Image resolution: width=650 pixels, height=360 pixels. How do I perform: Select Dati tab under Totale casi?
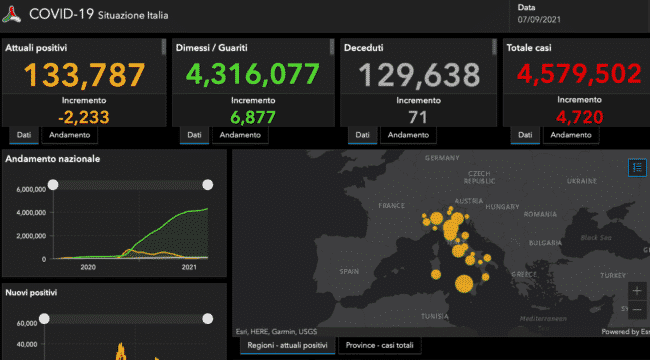(525, 135)
